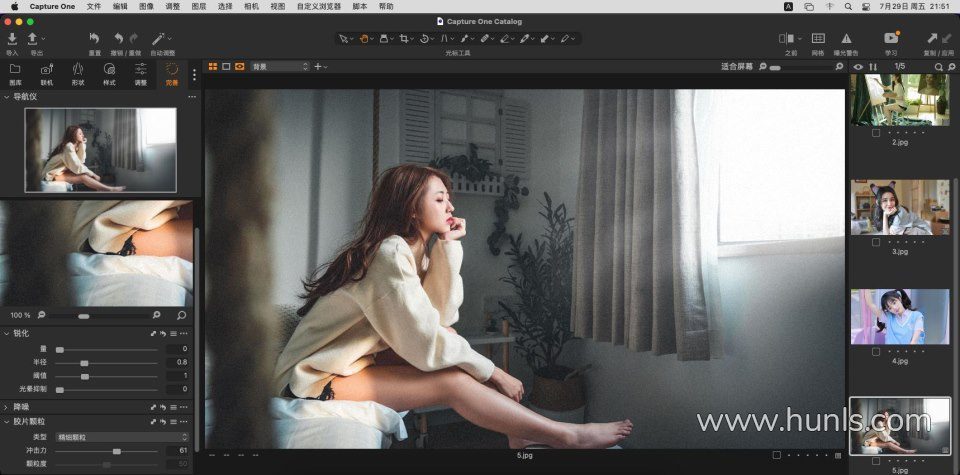The width and height of the screenshot is (960, 475).
Task: Check the selection box under 2.jpg thumbnail
Action: pyautogui.click(x=876, y=132)
